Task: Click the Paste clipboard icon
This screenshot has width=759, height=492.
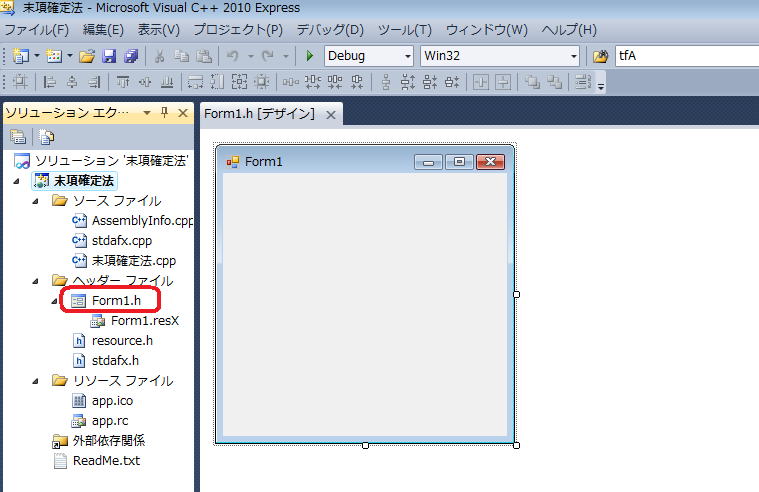Action: point(204,56)
